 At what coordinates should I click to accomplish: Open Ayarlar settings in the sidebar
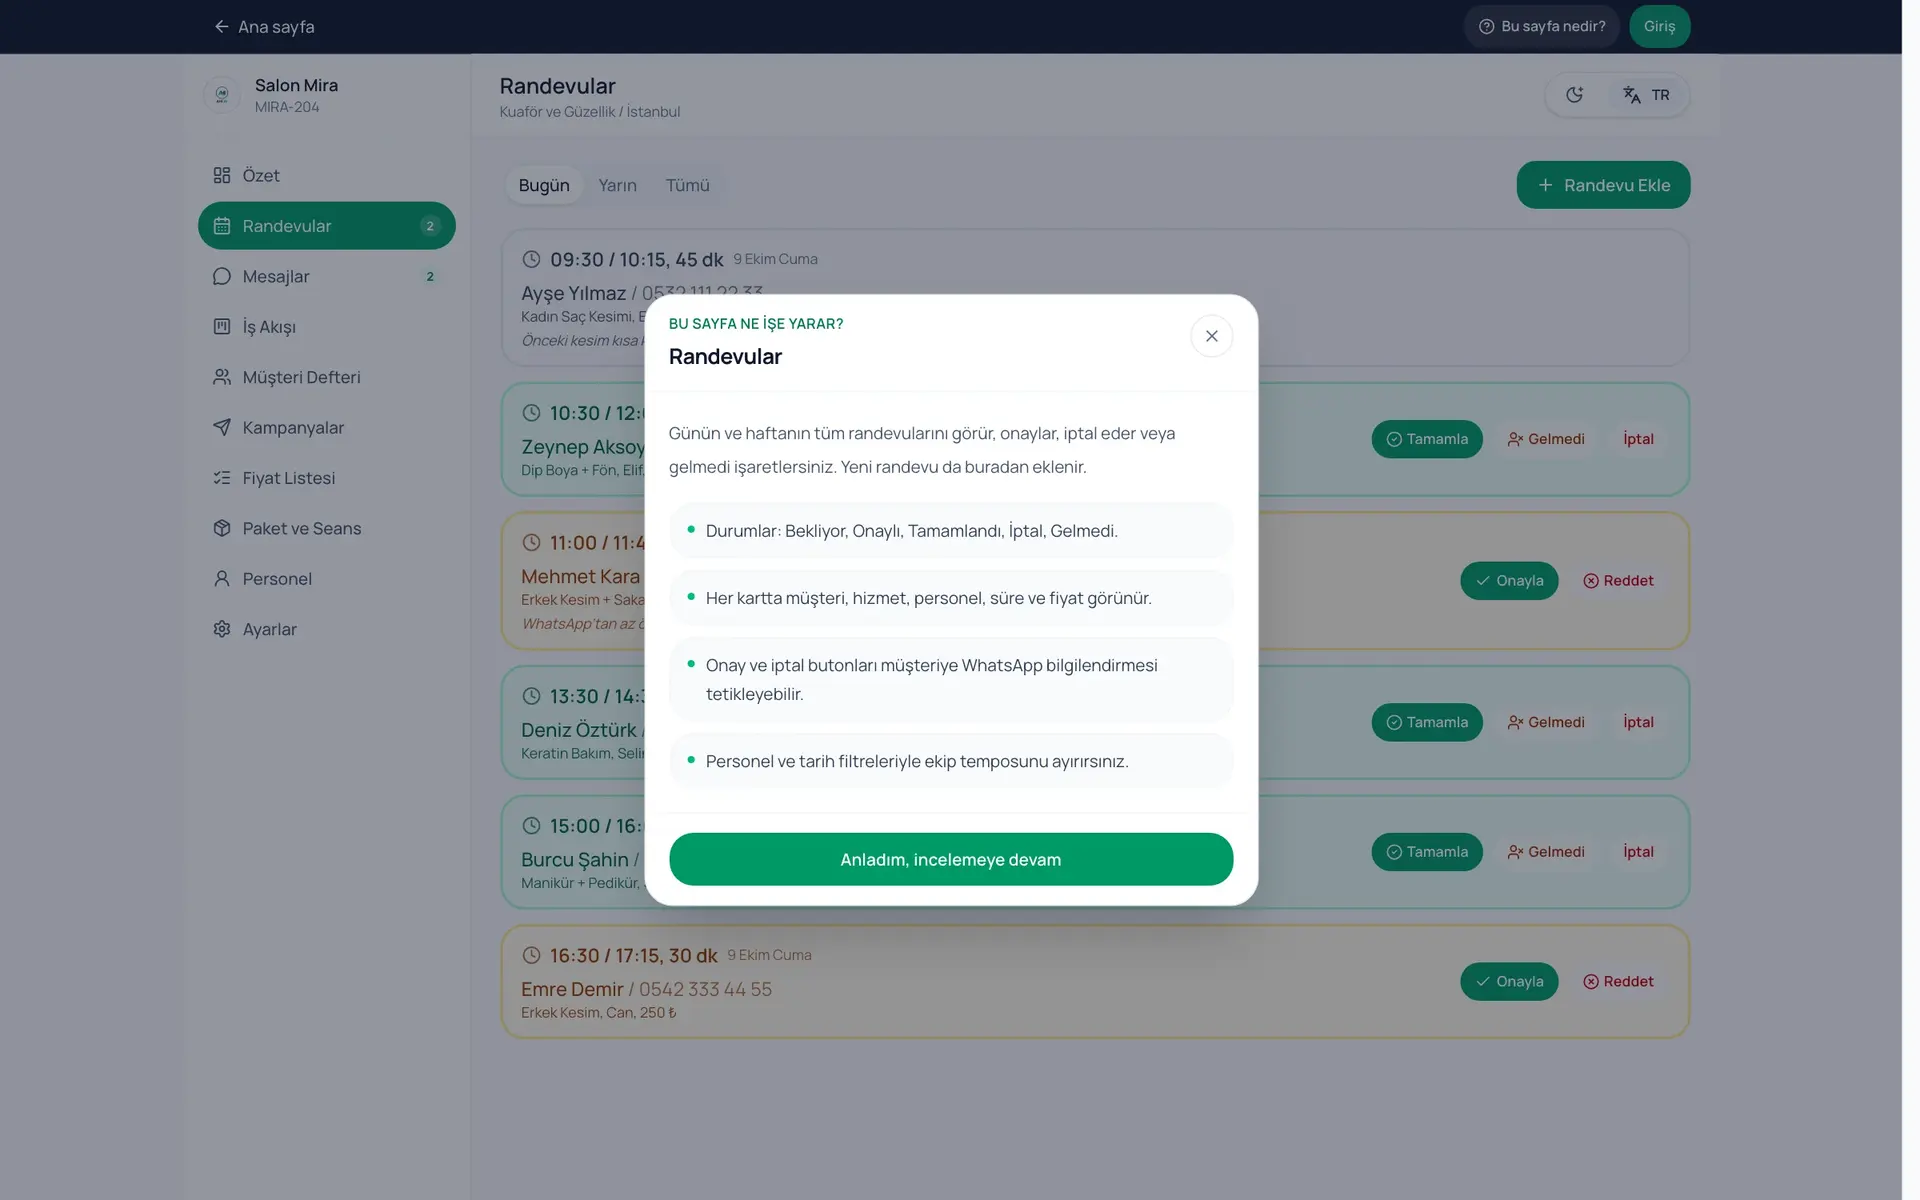point(326,629)
